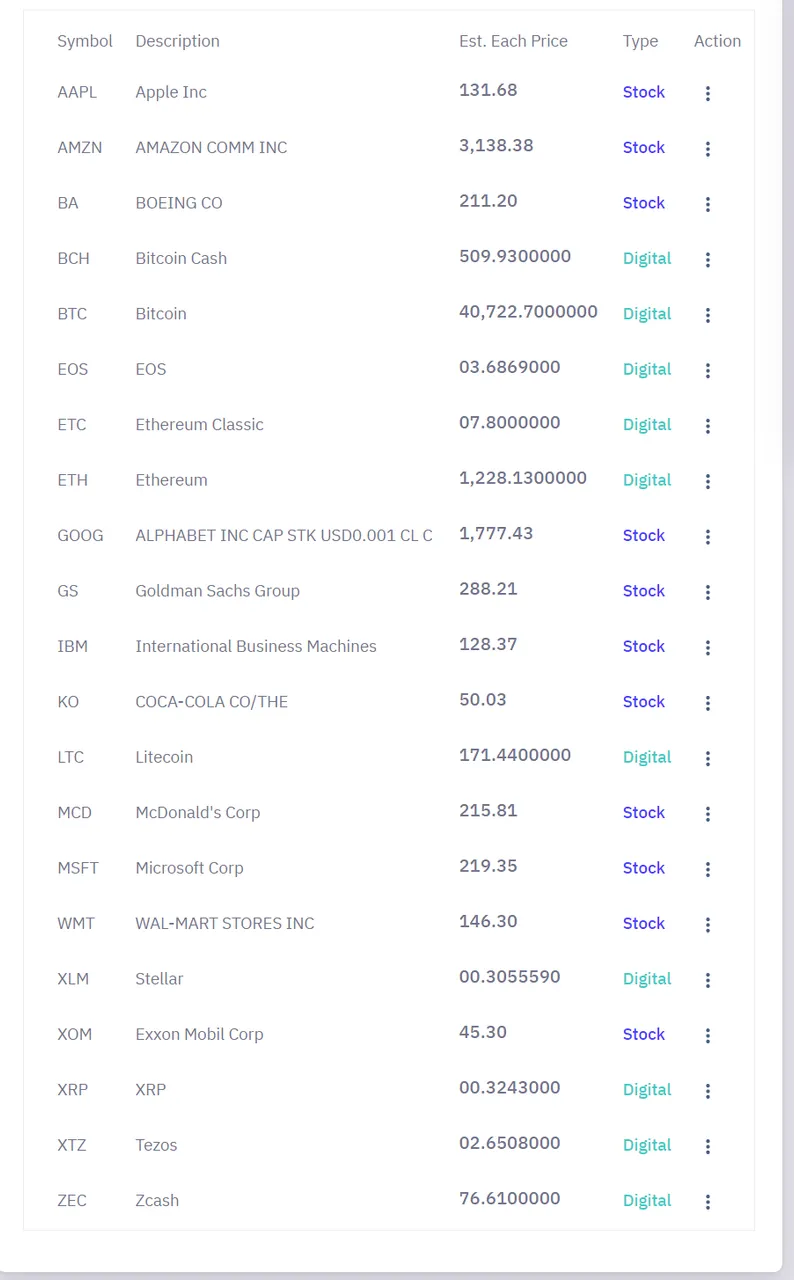Click Stock type link for AMZN
Viewport: 794px width, 1280px height.
[x=644, y=147]
